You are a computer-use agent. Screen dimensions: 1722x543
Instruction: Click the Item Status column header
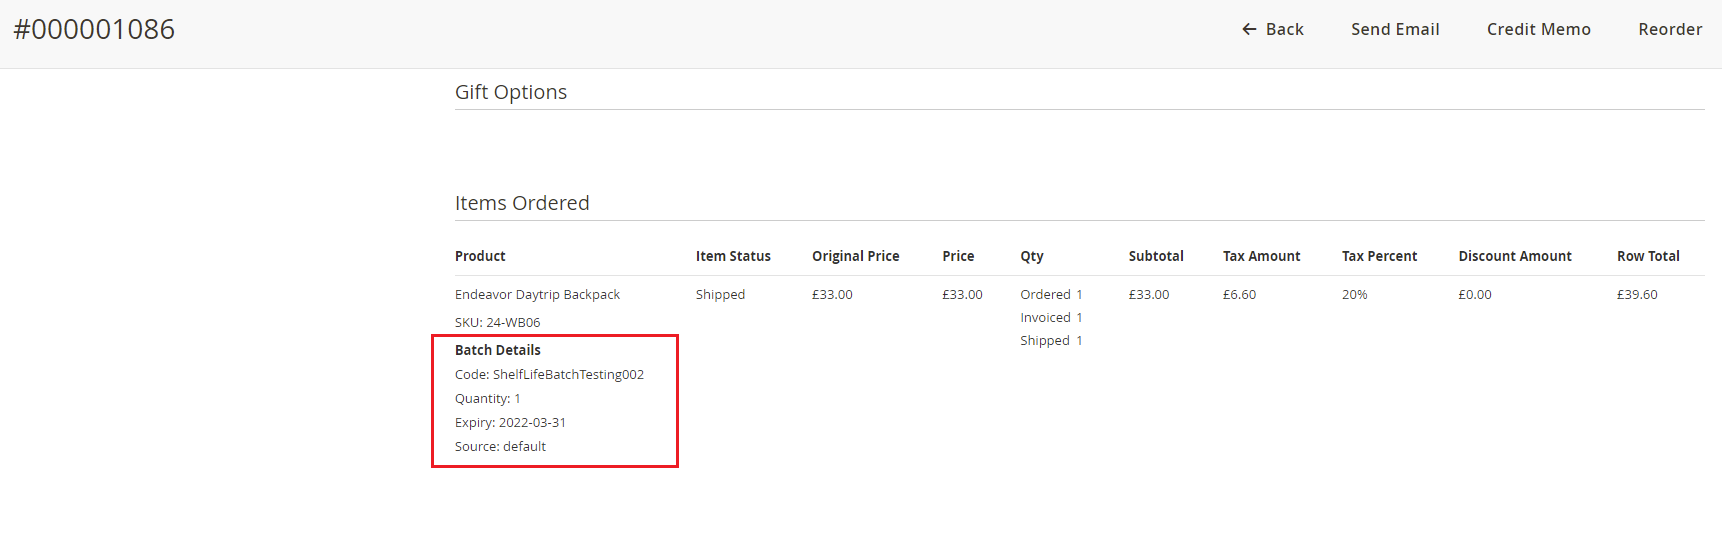733,256
